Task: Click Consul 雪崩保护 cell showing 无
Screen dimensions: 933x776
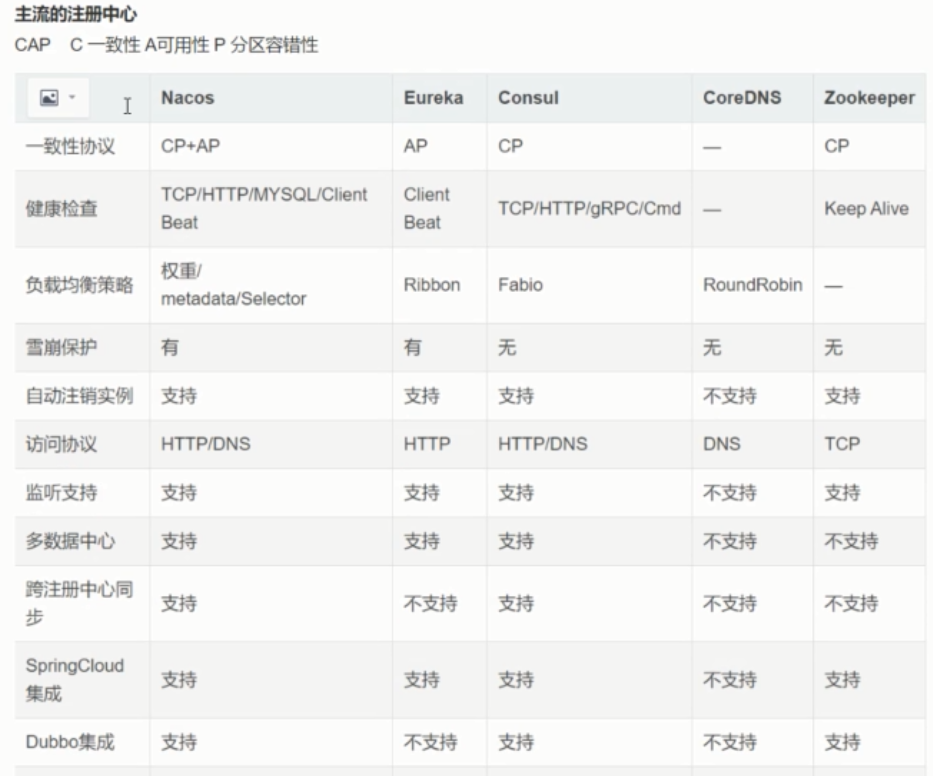Action: point(507,348)
